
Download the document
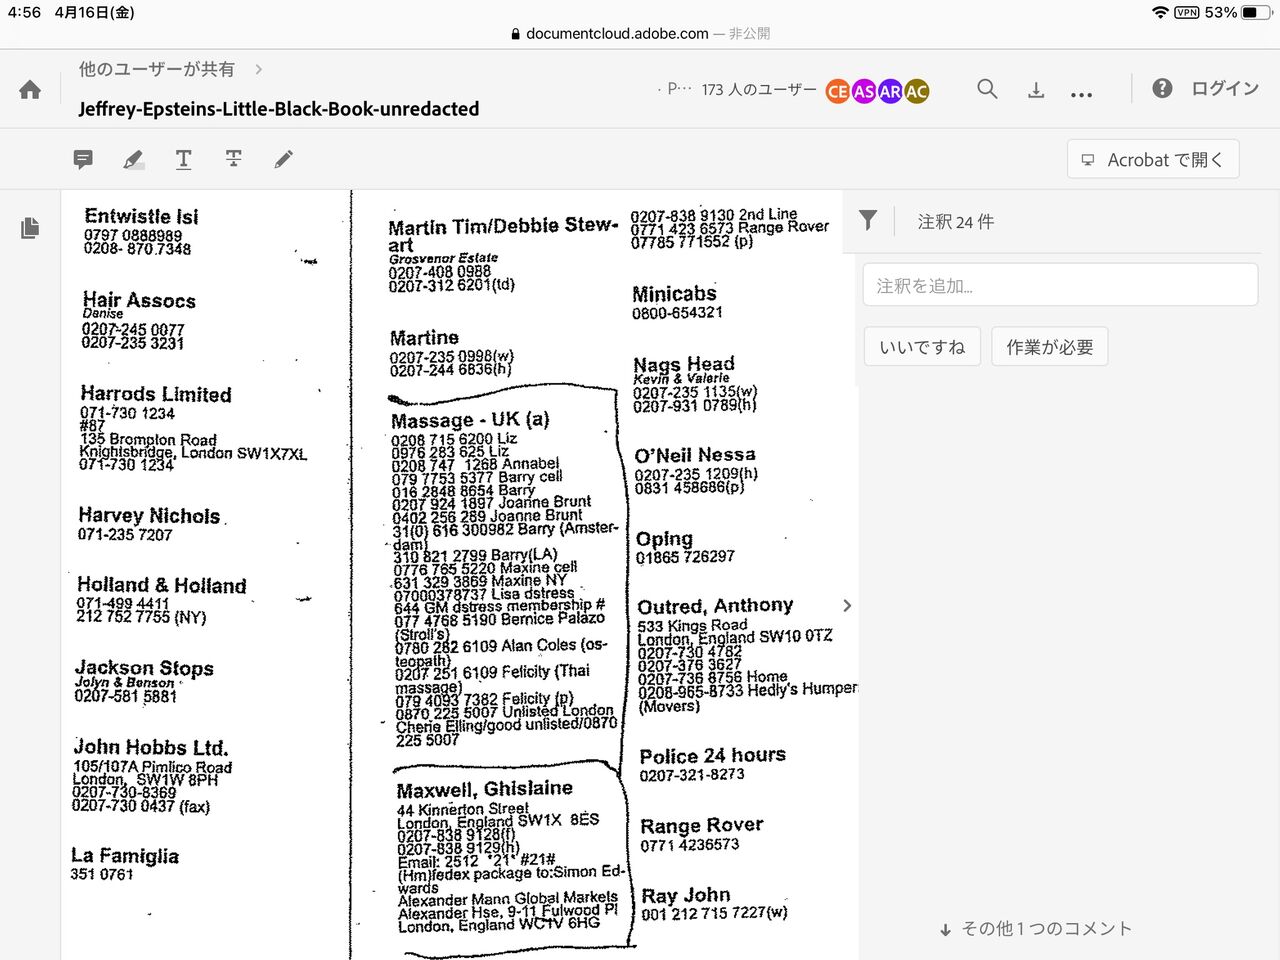1036,90
